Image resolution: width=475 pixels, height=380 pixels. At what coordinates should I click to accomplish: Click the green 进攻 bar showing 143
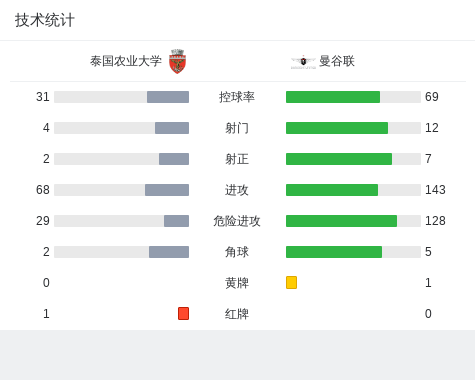coord(332,190)
